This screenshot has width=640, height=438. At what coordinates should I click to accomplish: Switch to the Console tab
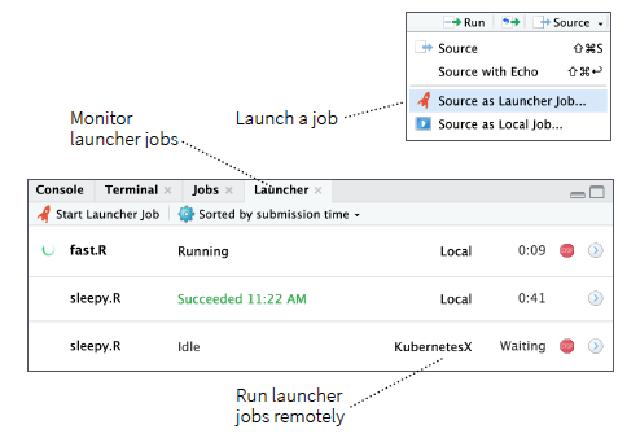[x=60, y=190]
